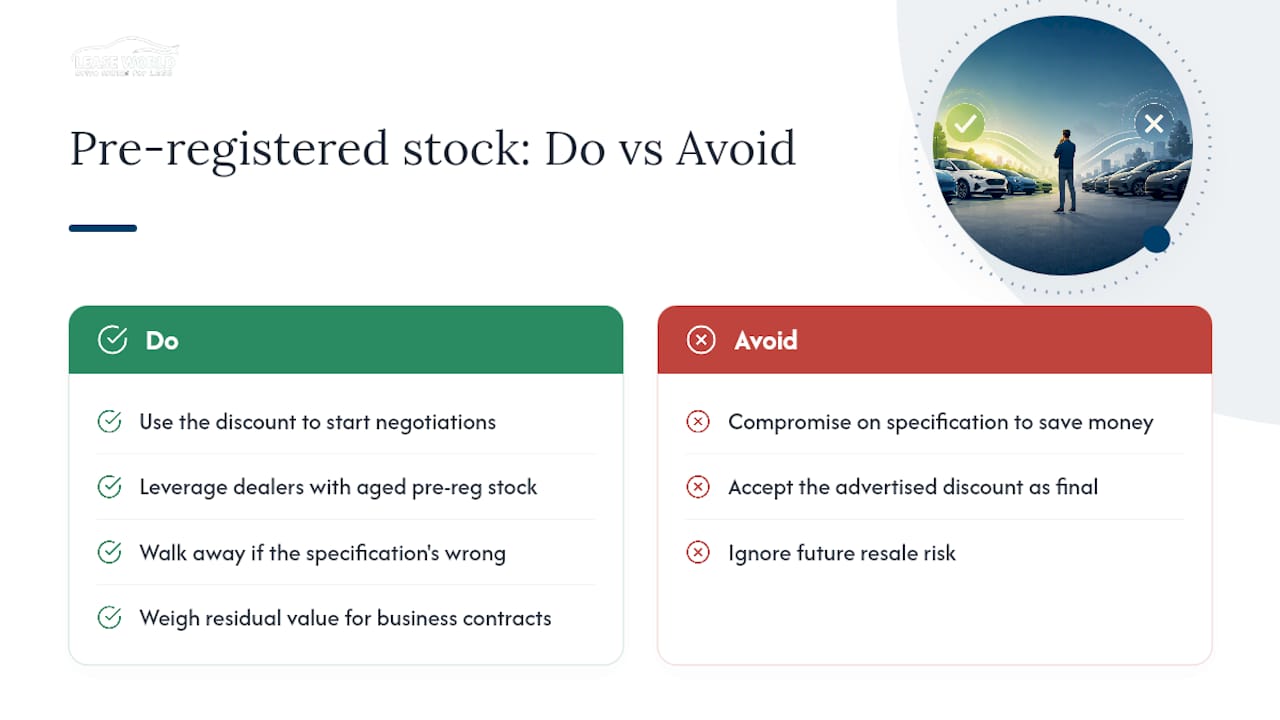
Task: Click the green checkmark badge on the photo
Action: click(965, 124)
